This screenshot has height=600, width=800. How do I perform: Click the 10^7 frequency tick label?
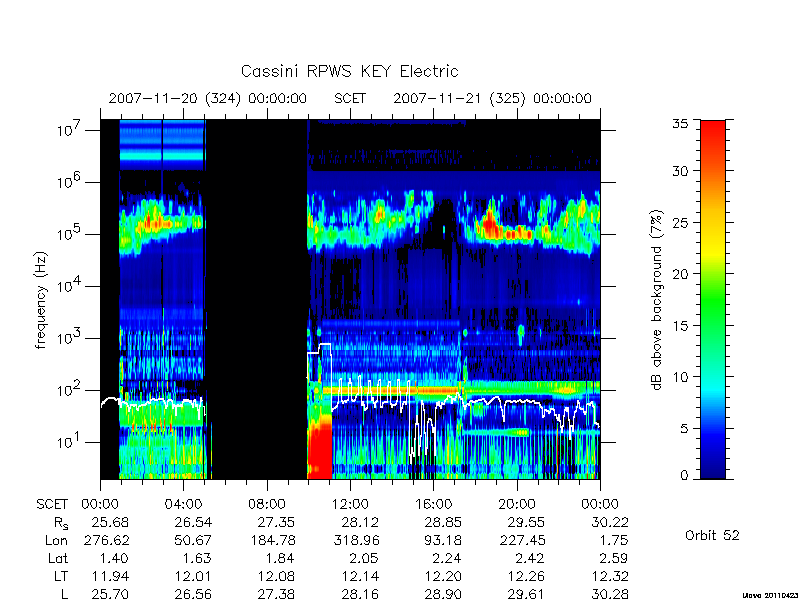point(71,129)
